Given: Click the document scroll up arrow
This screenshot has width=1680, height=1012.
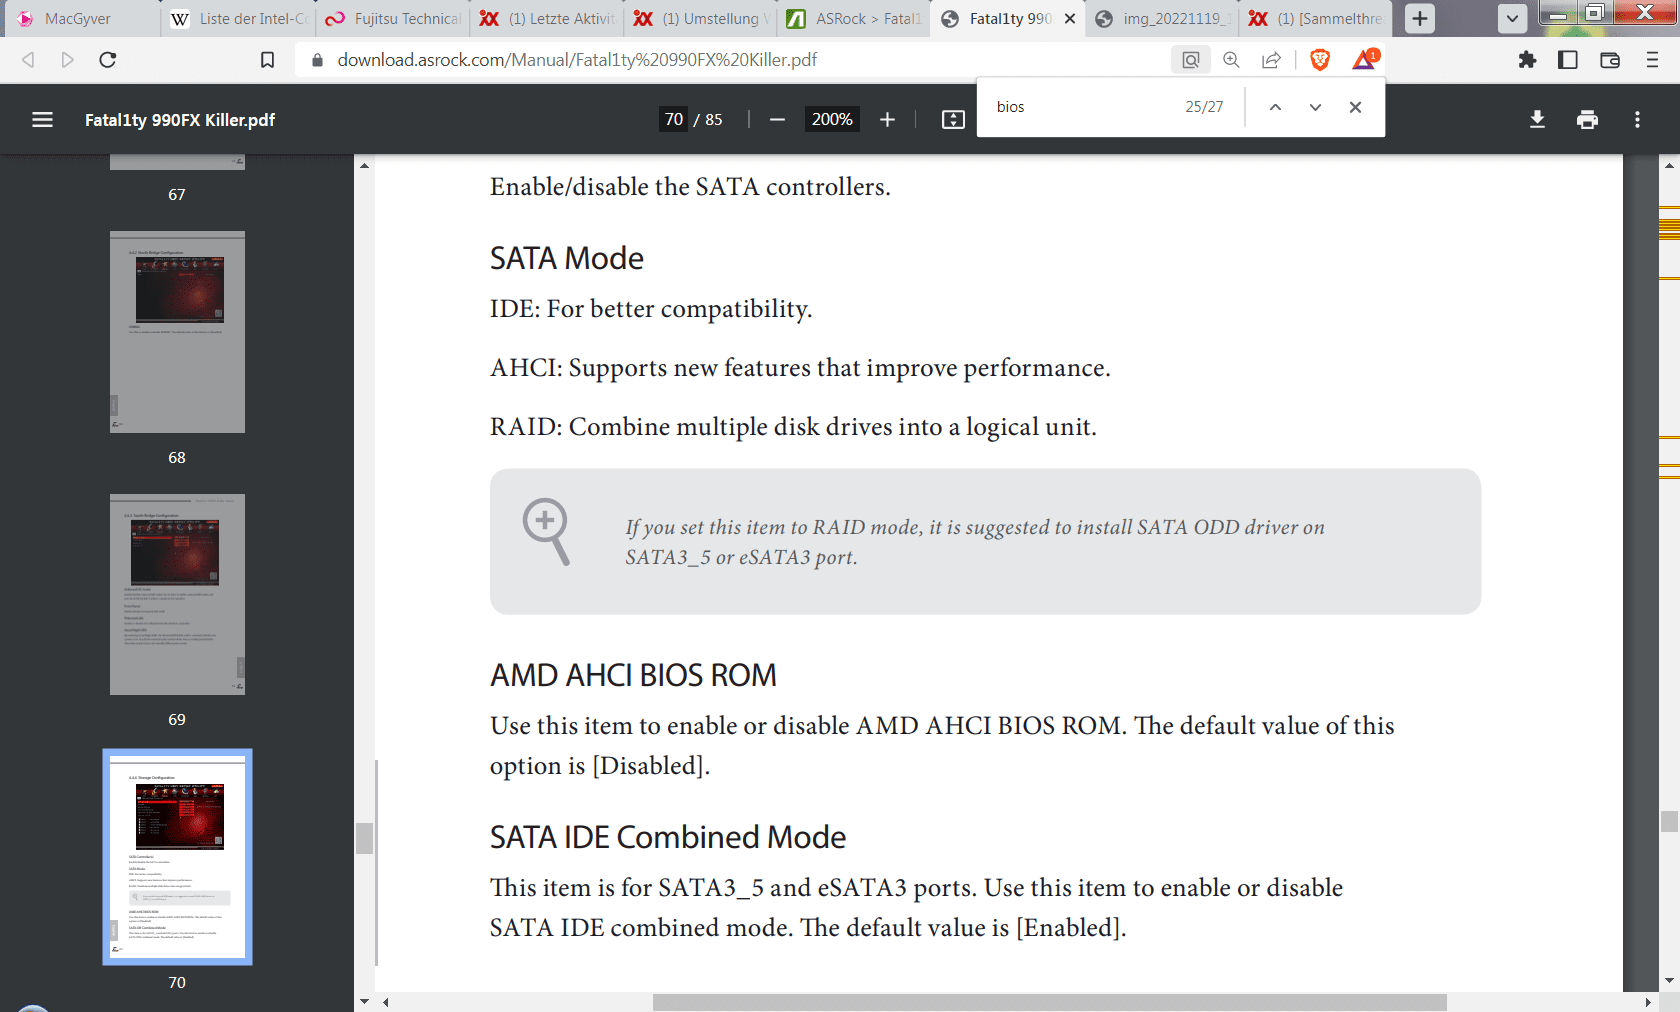Looking at the screenshot, I should click(1669, 165).
